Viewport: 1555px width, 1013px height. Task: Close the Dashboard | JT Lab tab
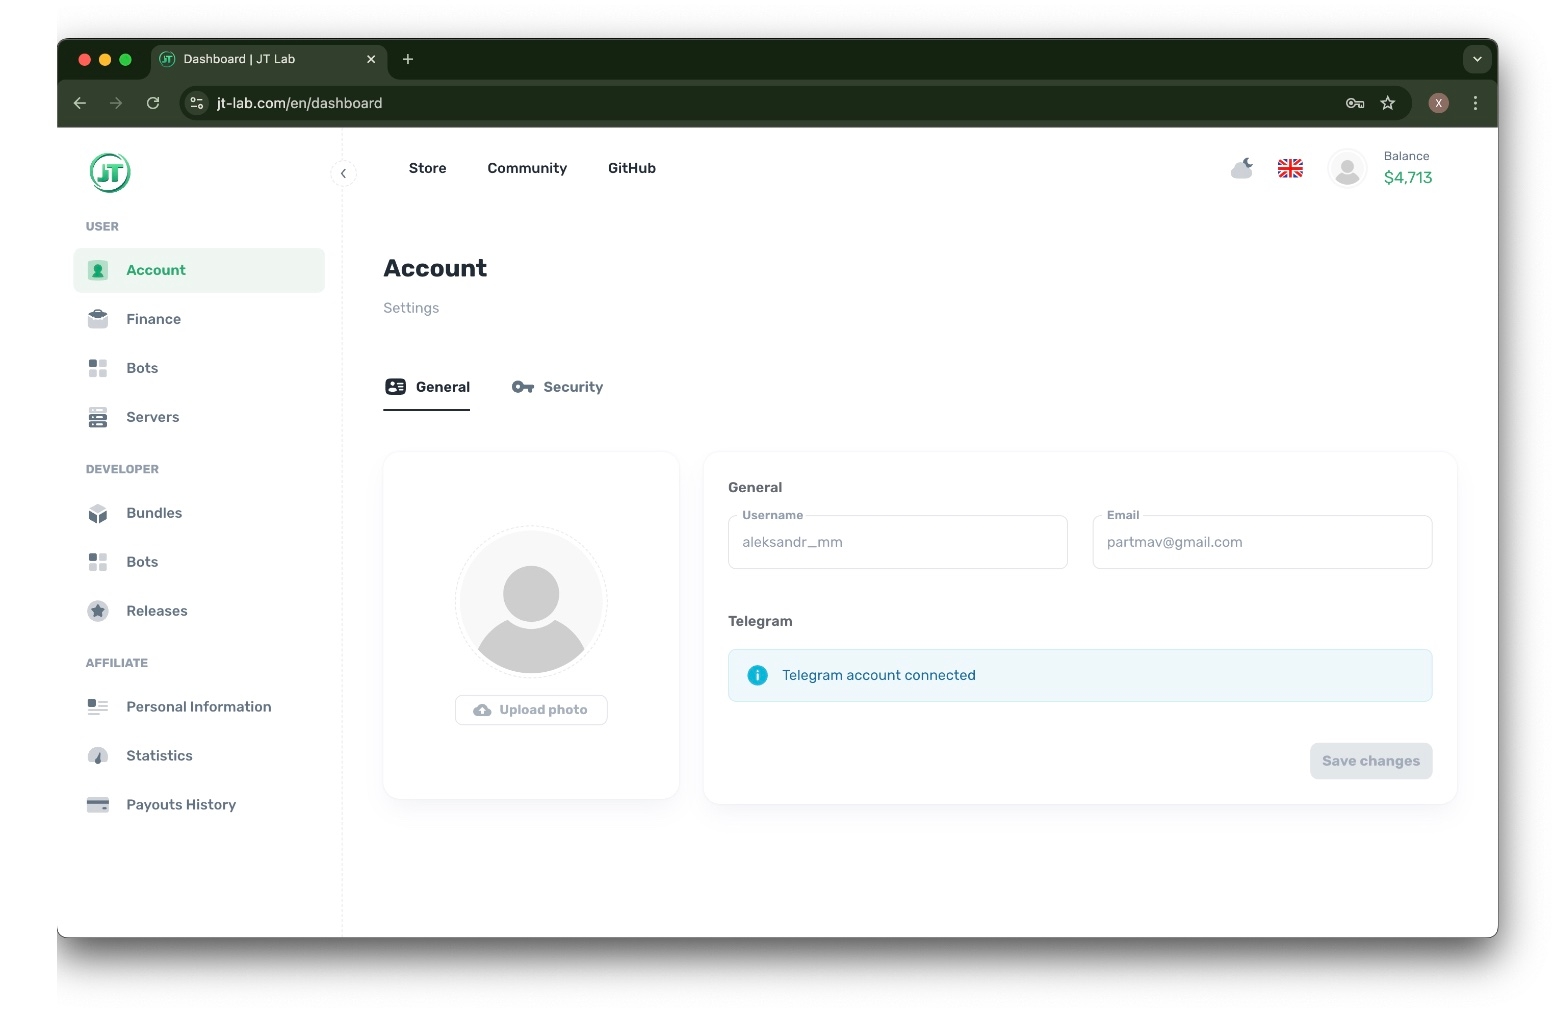click(x=371, y=59)
